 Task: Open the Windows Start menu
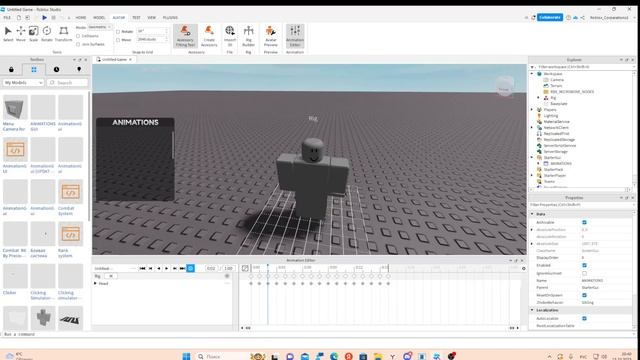point(186,356)
